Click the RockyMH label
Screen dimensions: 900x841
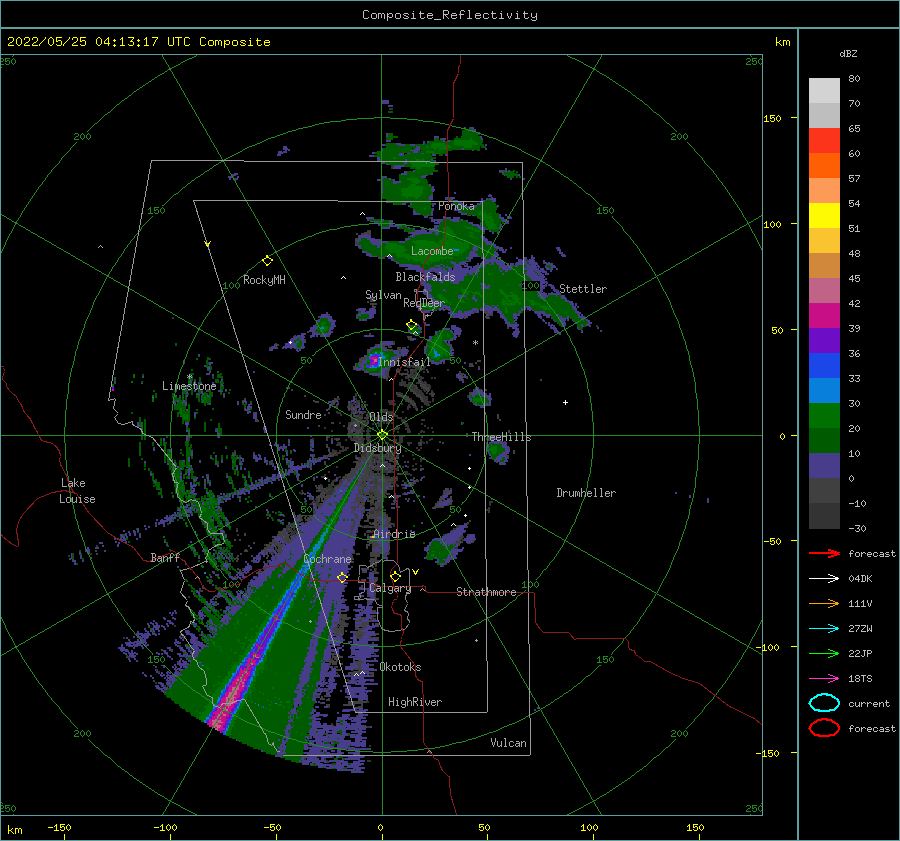pyautogui.click(x=264, y=280)
